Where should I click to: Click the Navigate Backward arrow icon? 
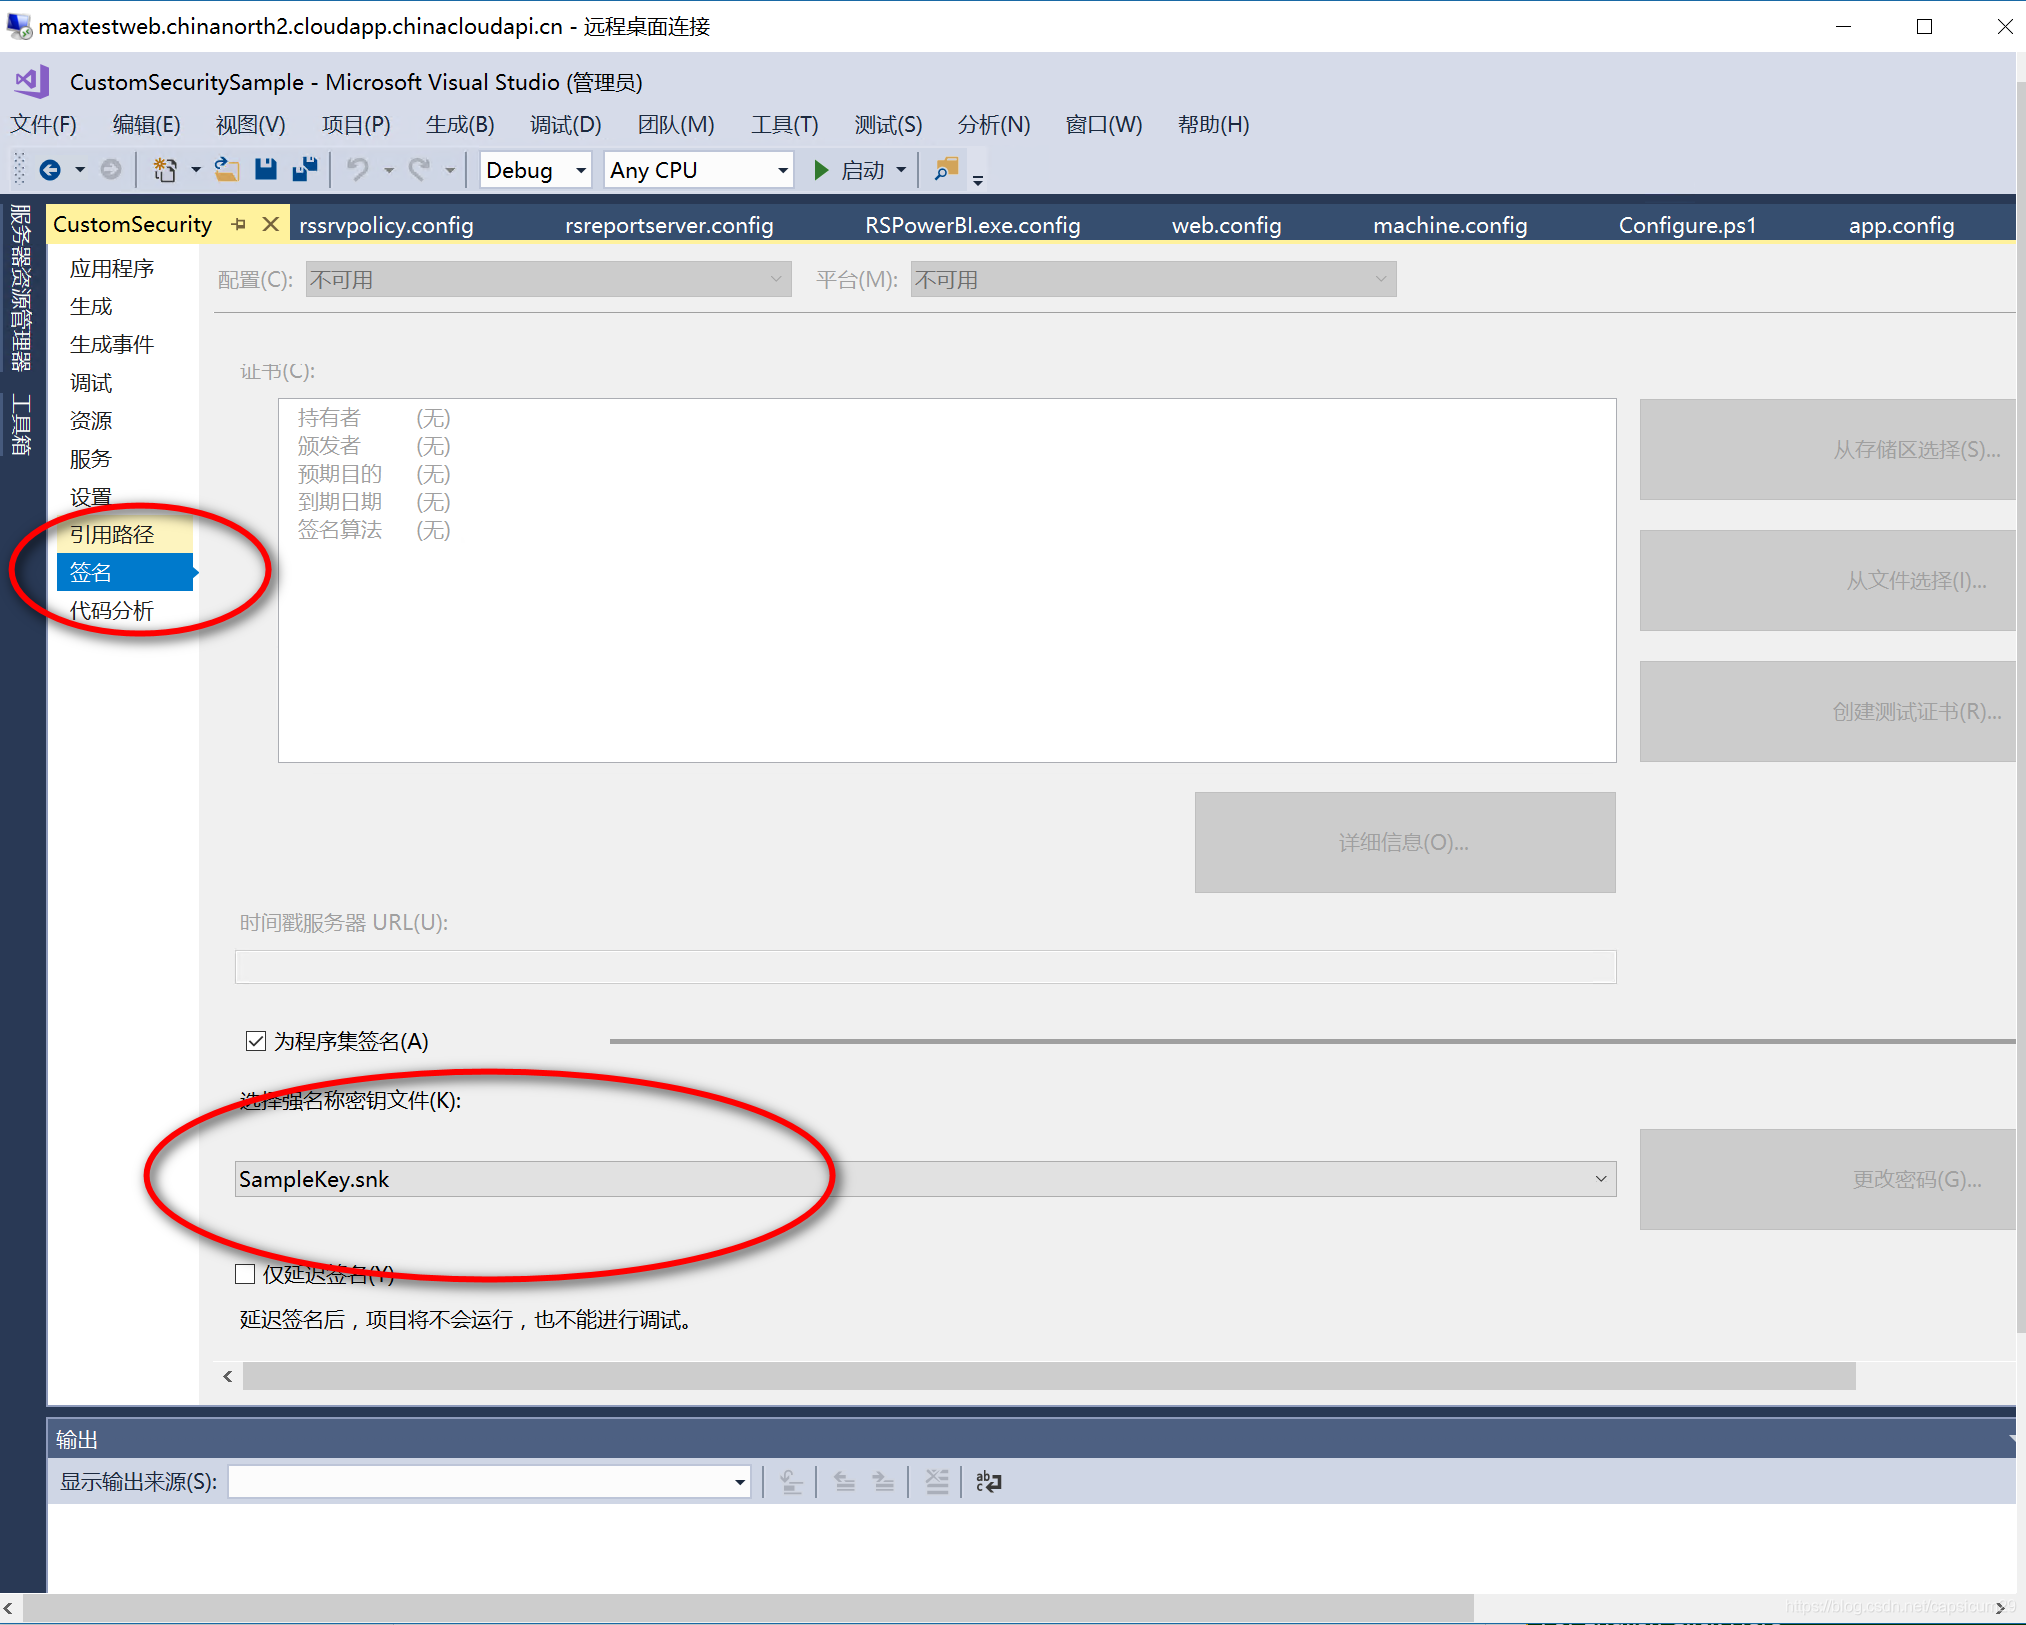tap(50, 170)
